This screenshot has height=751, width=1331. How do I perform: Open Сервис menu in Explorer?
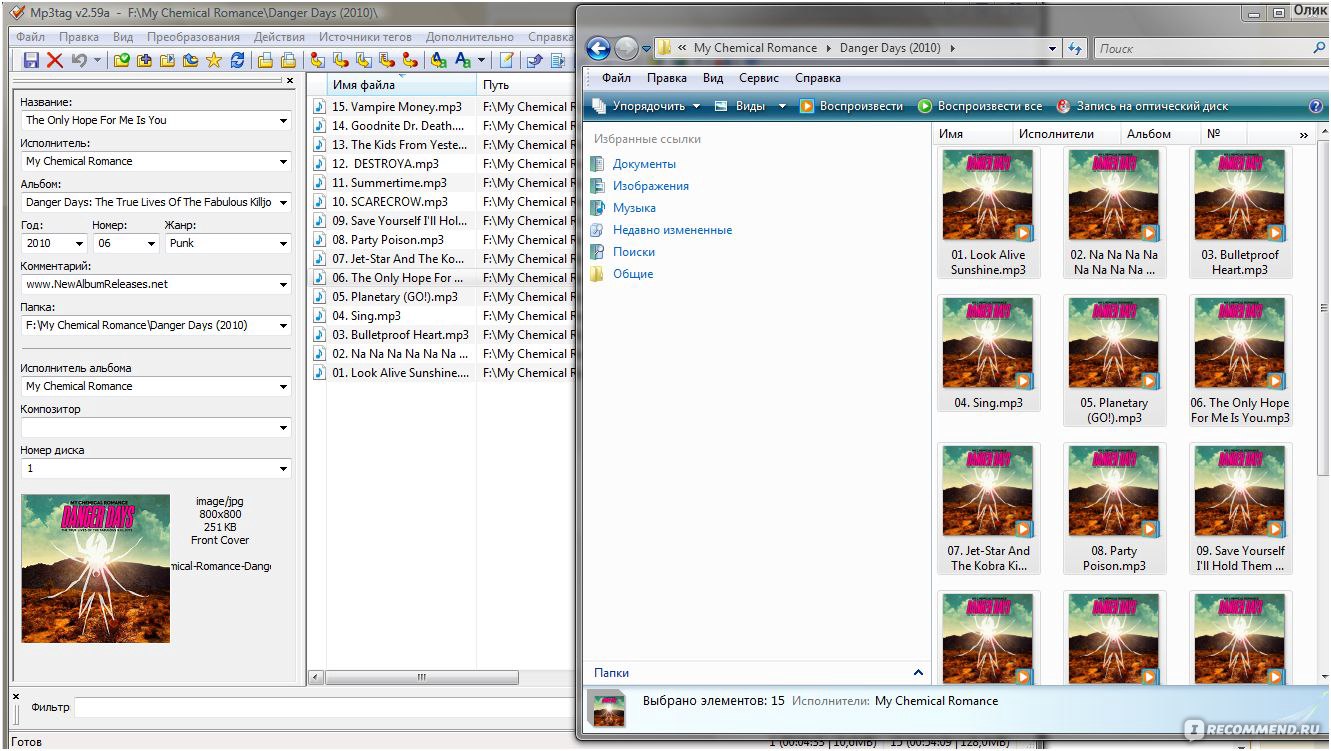pos(759,78)
